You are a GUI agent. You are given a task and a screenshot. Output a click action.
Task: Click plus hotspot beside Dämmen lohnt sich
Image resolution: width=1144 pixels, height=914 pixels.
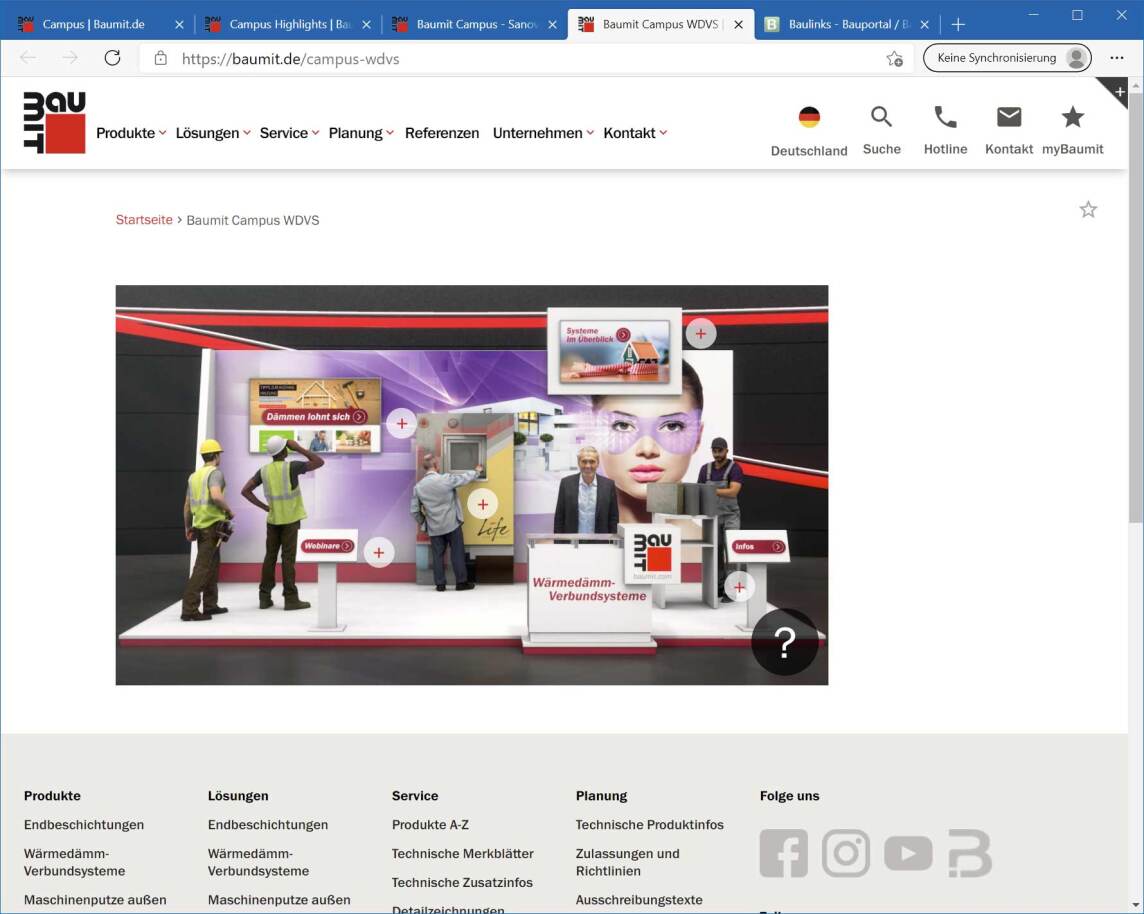point(401,423)
